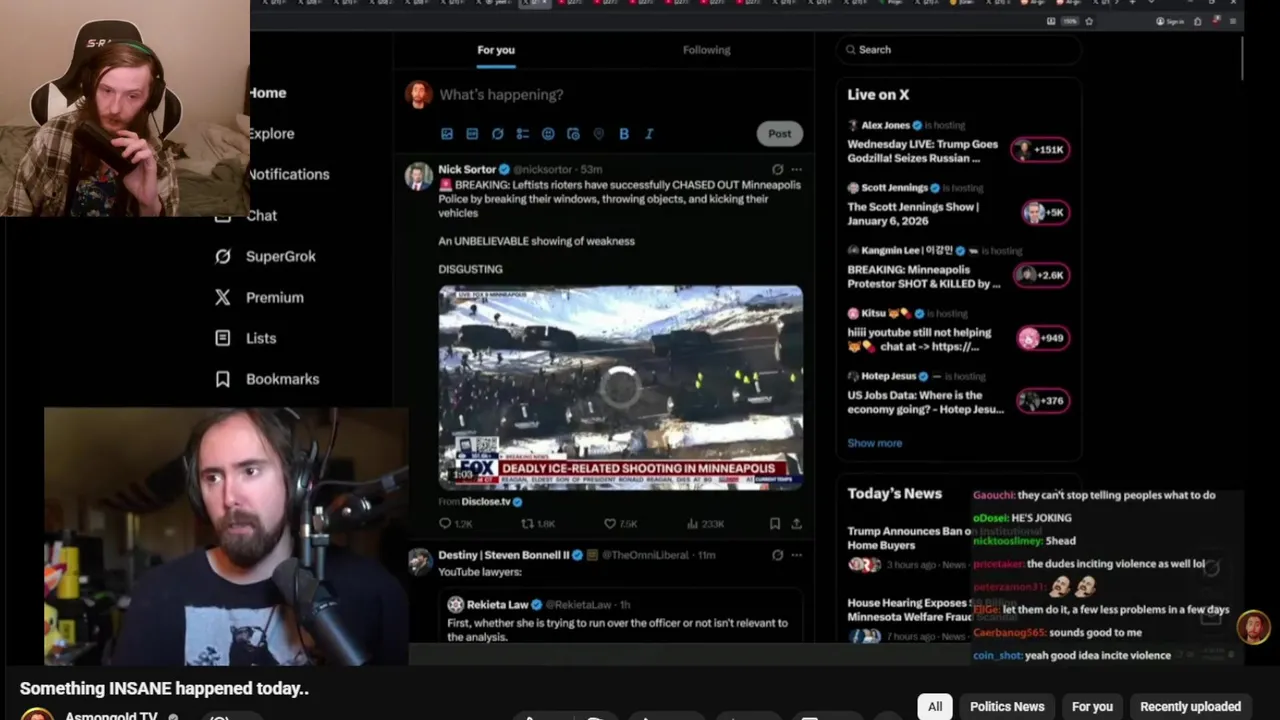Click the Lists sidebar icon
Screen dimensions: 1280x720
tap(223, 338)
